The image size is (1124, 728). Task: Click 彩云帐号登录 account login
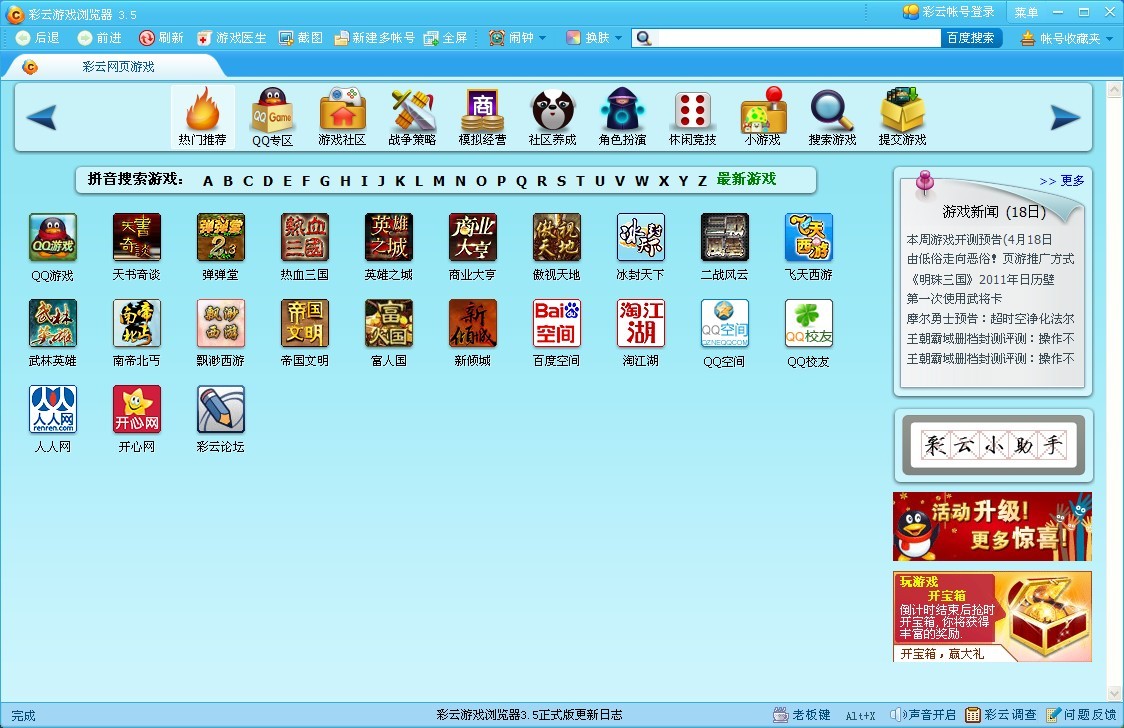(x=949, y=12)
